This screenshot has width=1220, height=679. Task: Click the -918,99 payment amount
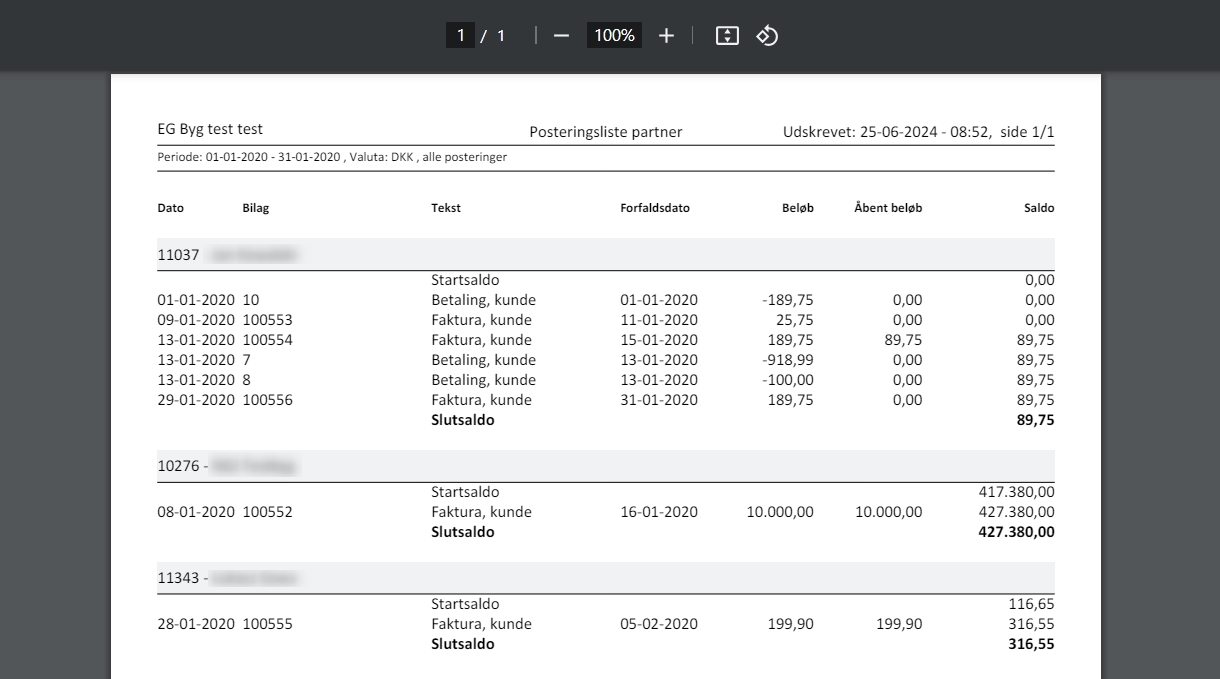coord(787,360)
